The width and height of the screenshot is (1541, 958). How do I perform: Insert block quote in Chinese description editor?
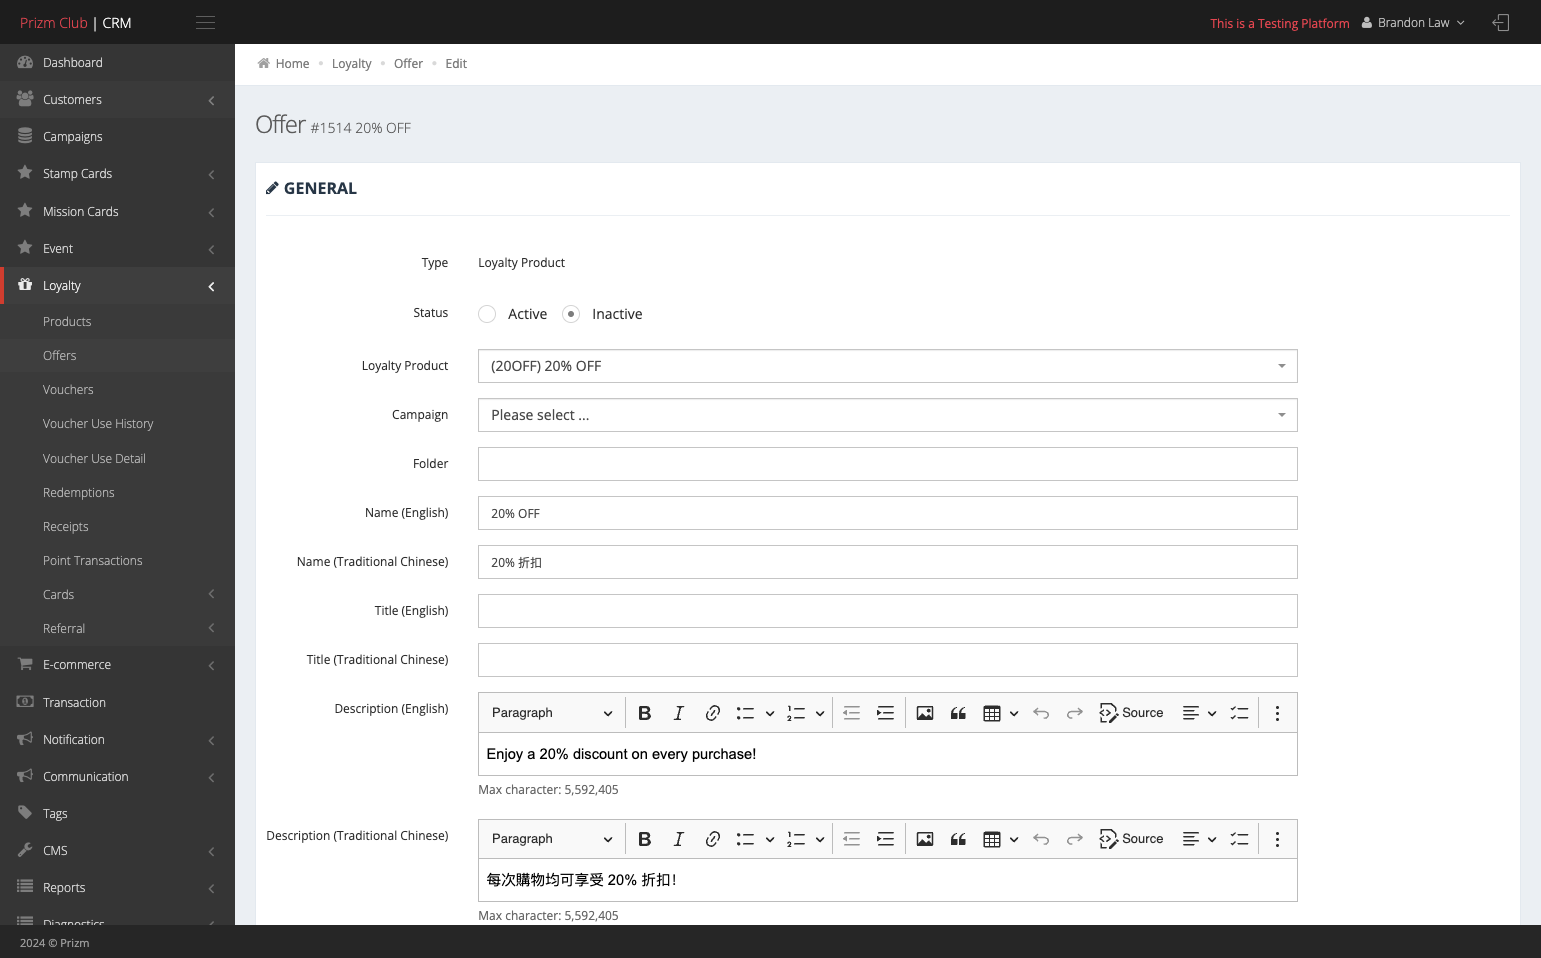[x=958, y=839]
